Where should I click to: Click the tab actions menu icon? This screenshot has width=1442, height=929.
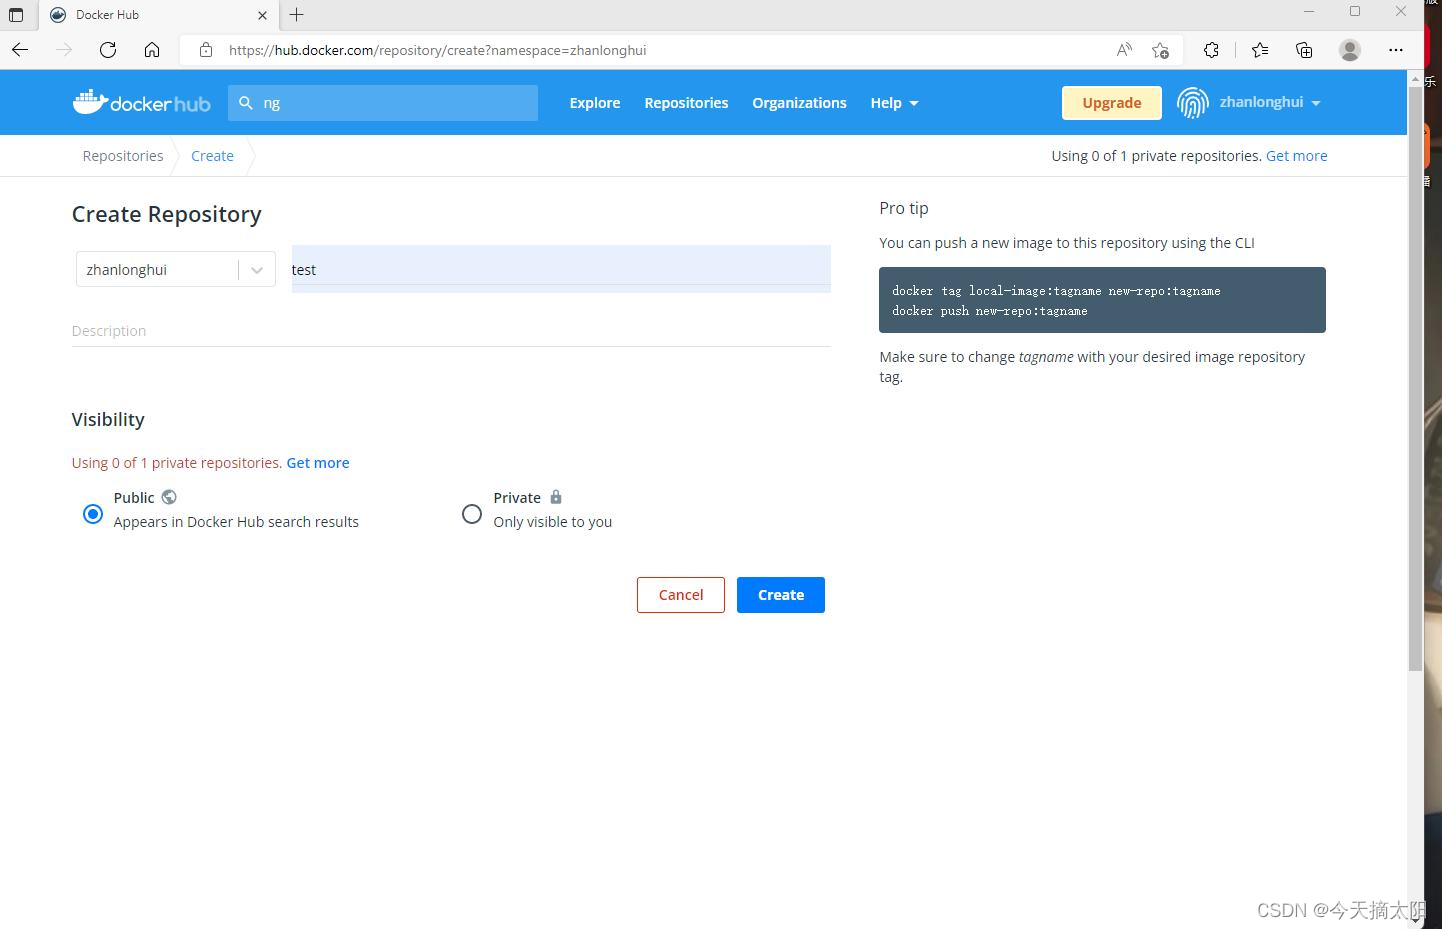click(x=16, y=15)
